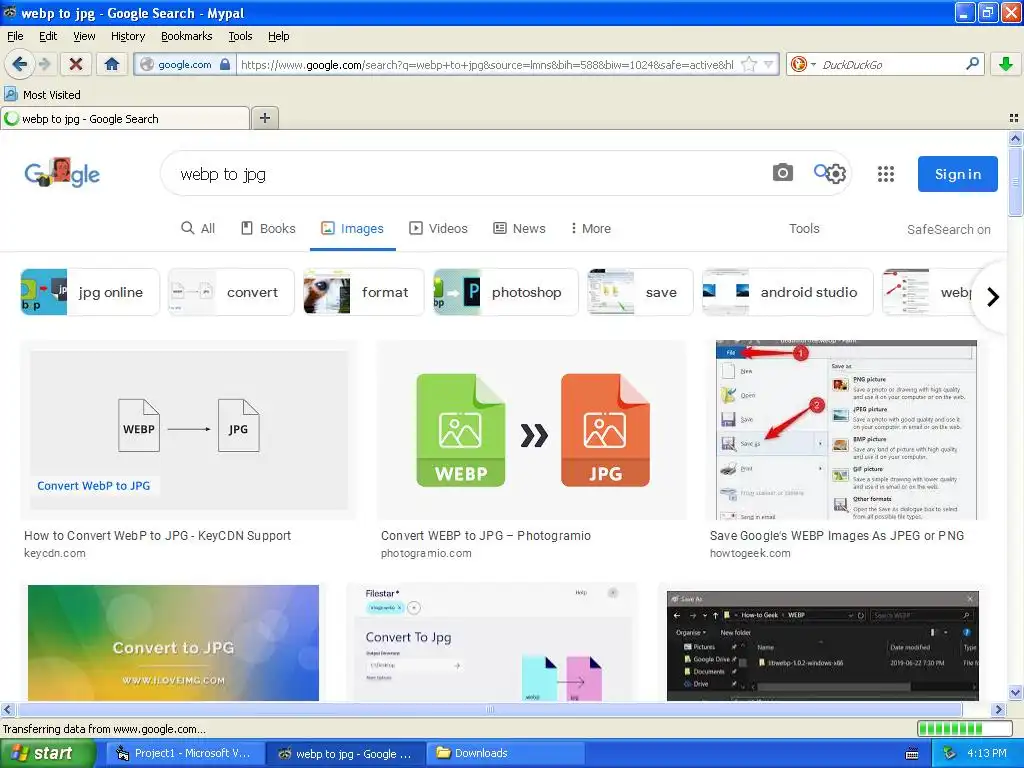Image resolution: width=1024 pixels, height=768 pixels.
Task: Open a new tab with the plus button
Action: (x=264, y=118)
